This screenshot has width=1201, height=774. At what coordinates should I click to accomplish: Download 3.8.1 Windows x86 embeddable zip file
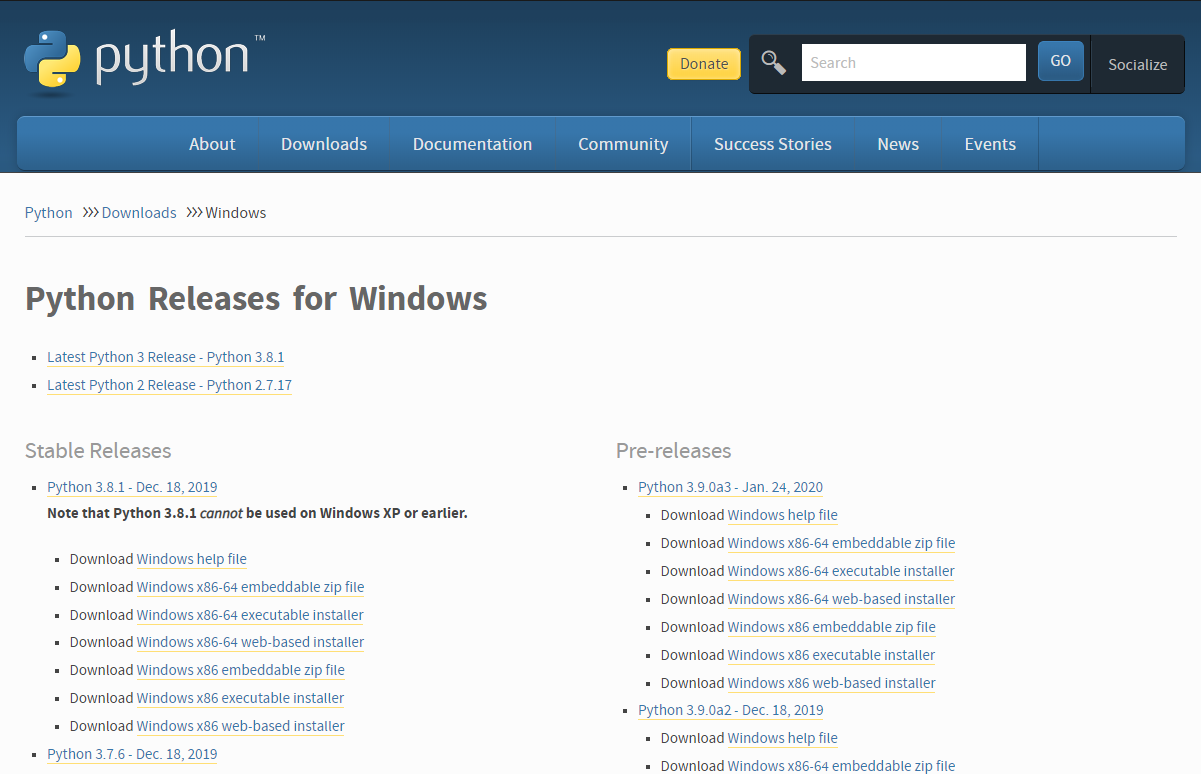pos(241,670)
